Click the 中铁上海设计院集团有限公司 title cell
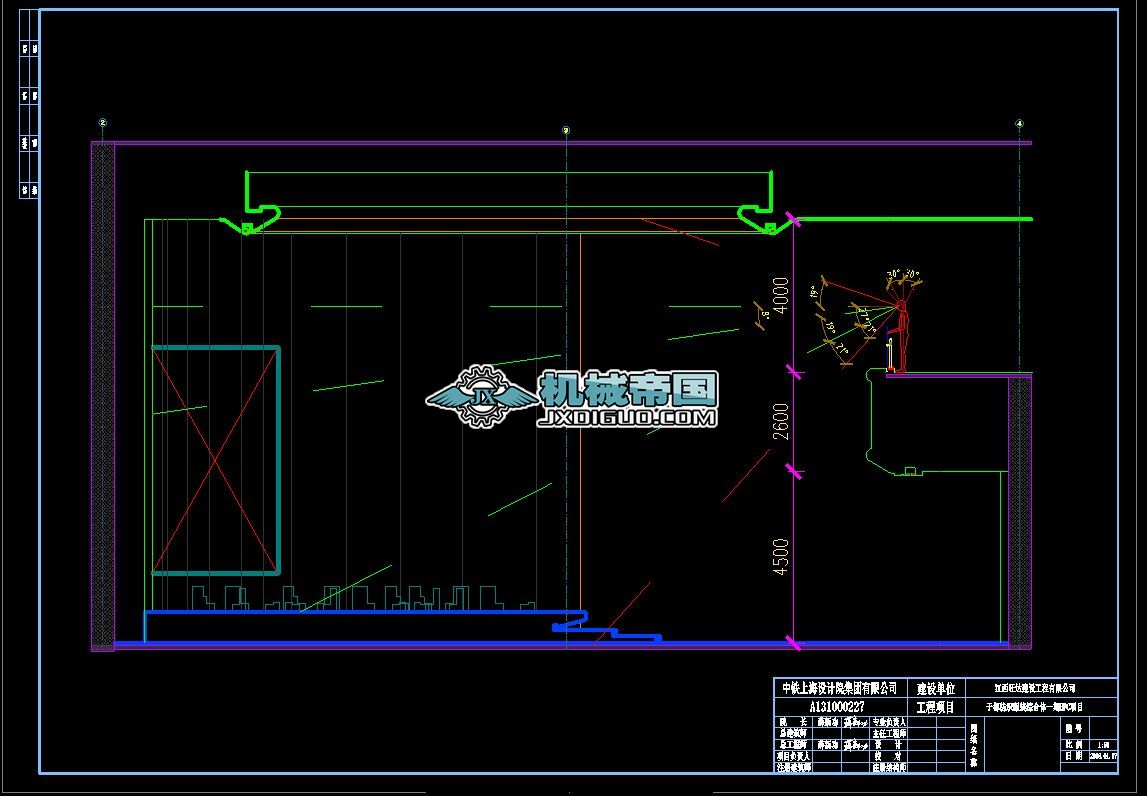The image size is (1147, 796). pyautogui.click(x=840, y=688)
